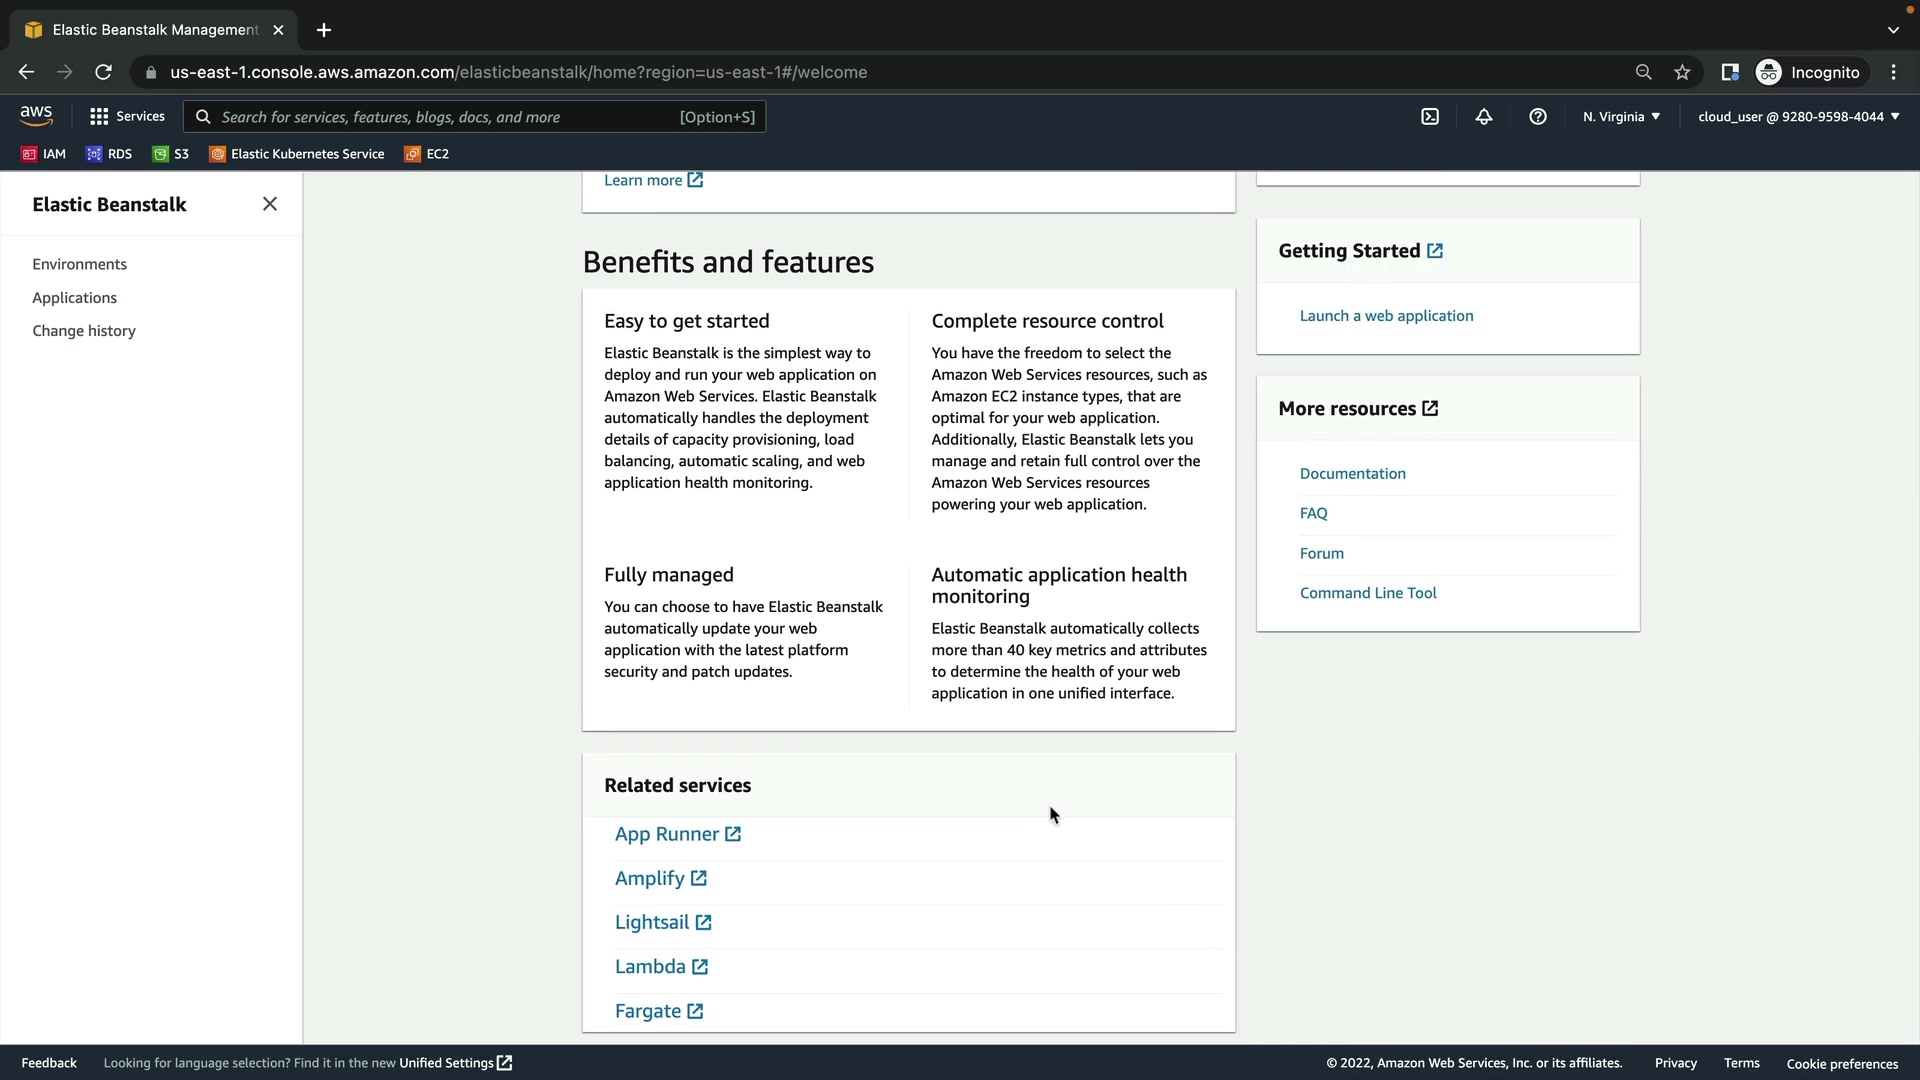
Task: Open the Command Line Tool link
Action: (x=1368, y=593)
